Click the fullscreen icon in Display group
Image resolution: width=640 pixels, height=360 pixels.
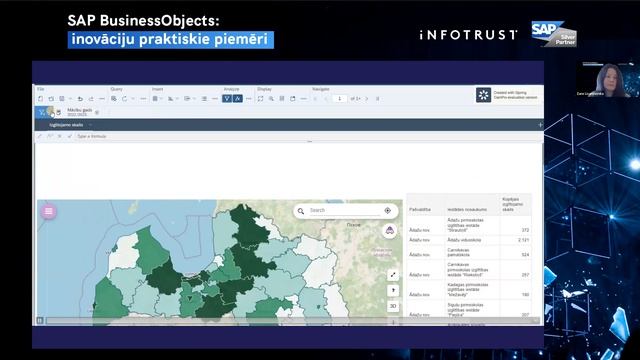(x=260, y=99)
